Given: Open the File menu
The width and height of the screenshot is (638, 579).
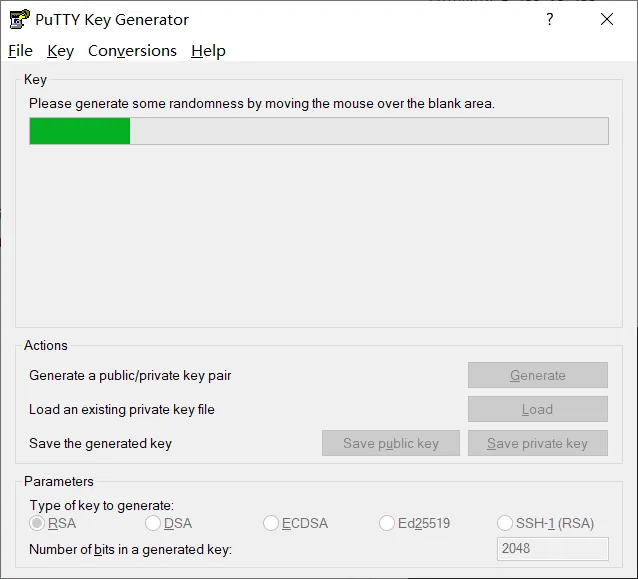Looking at the screenshot, I should tap(20, 51).
